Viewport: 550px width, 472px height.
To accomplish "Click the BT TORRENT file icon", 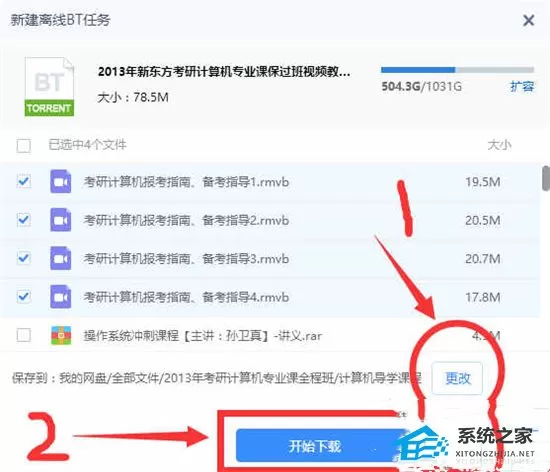I will 49,87.
